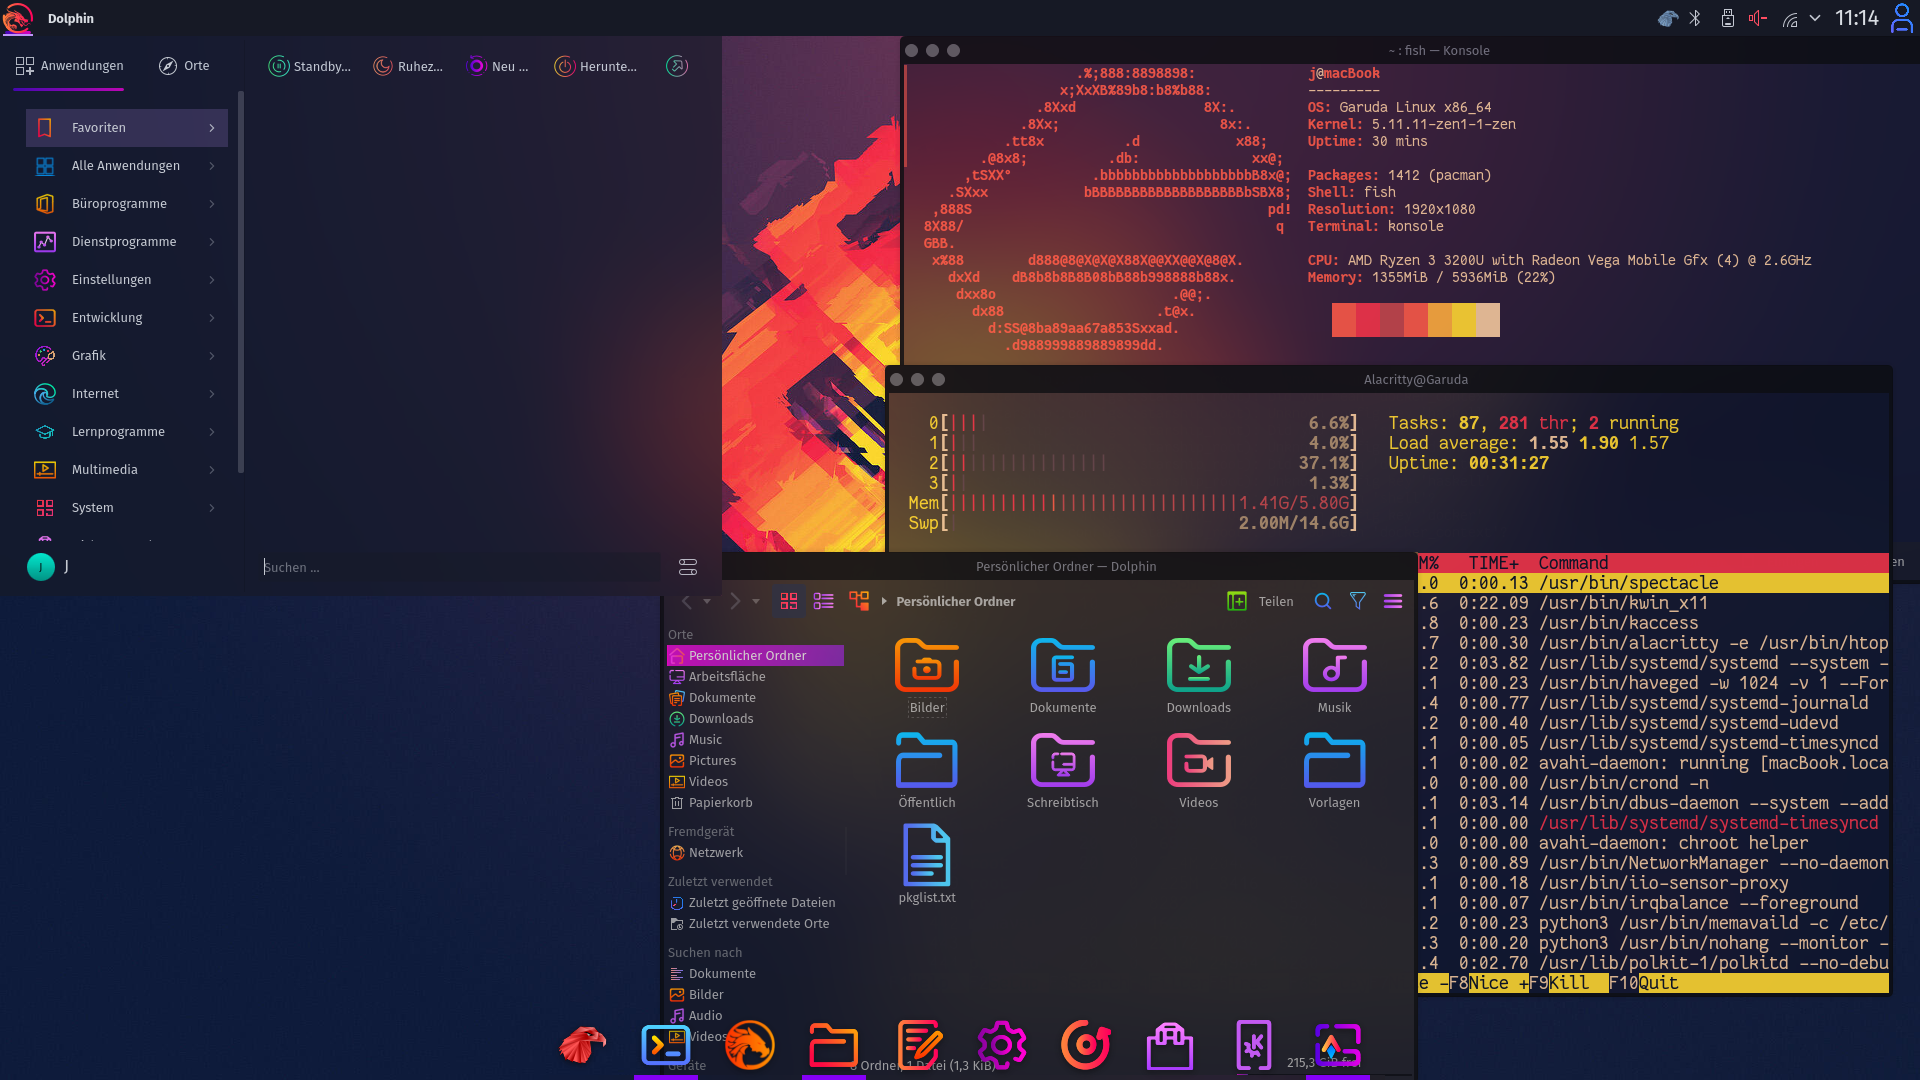This screenshot has width=1920, height=1080.
Task: Toggle Bluetooth in system tray
Action: [1695, 18]
